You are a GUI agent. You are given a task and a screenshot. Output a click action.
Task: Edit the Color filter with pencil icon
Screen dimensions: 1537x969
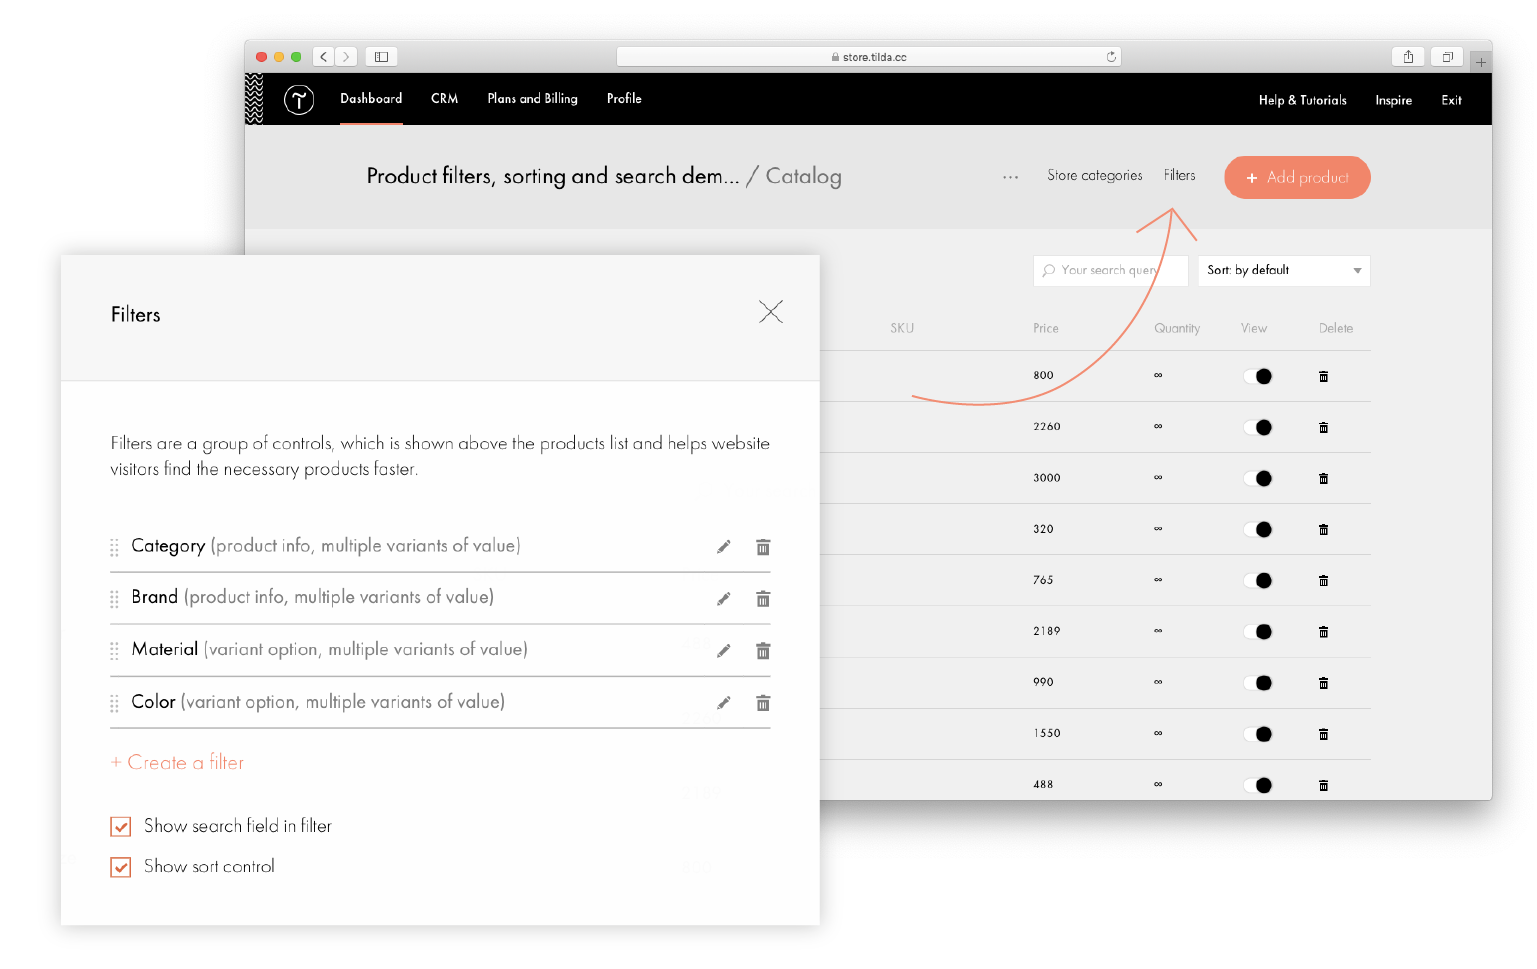tap(724, 703)
